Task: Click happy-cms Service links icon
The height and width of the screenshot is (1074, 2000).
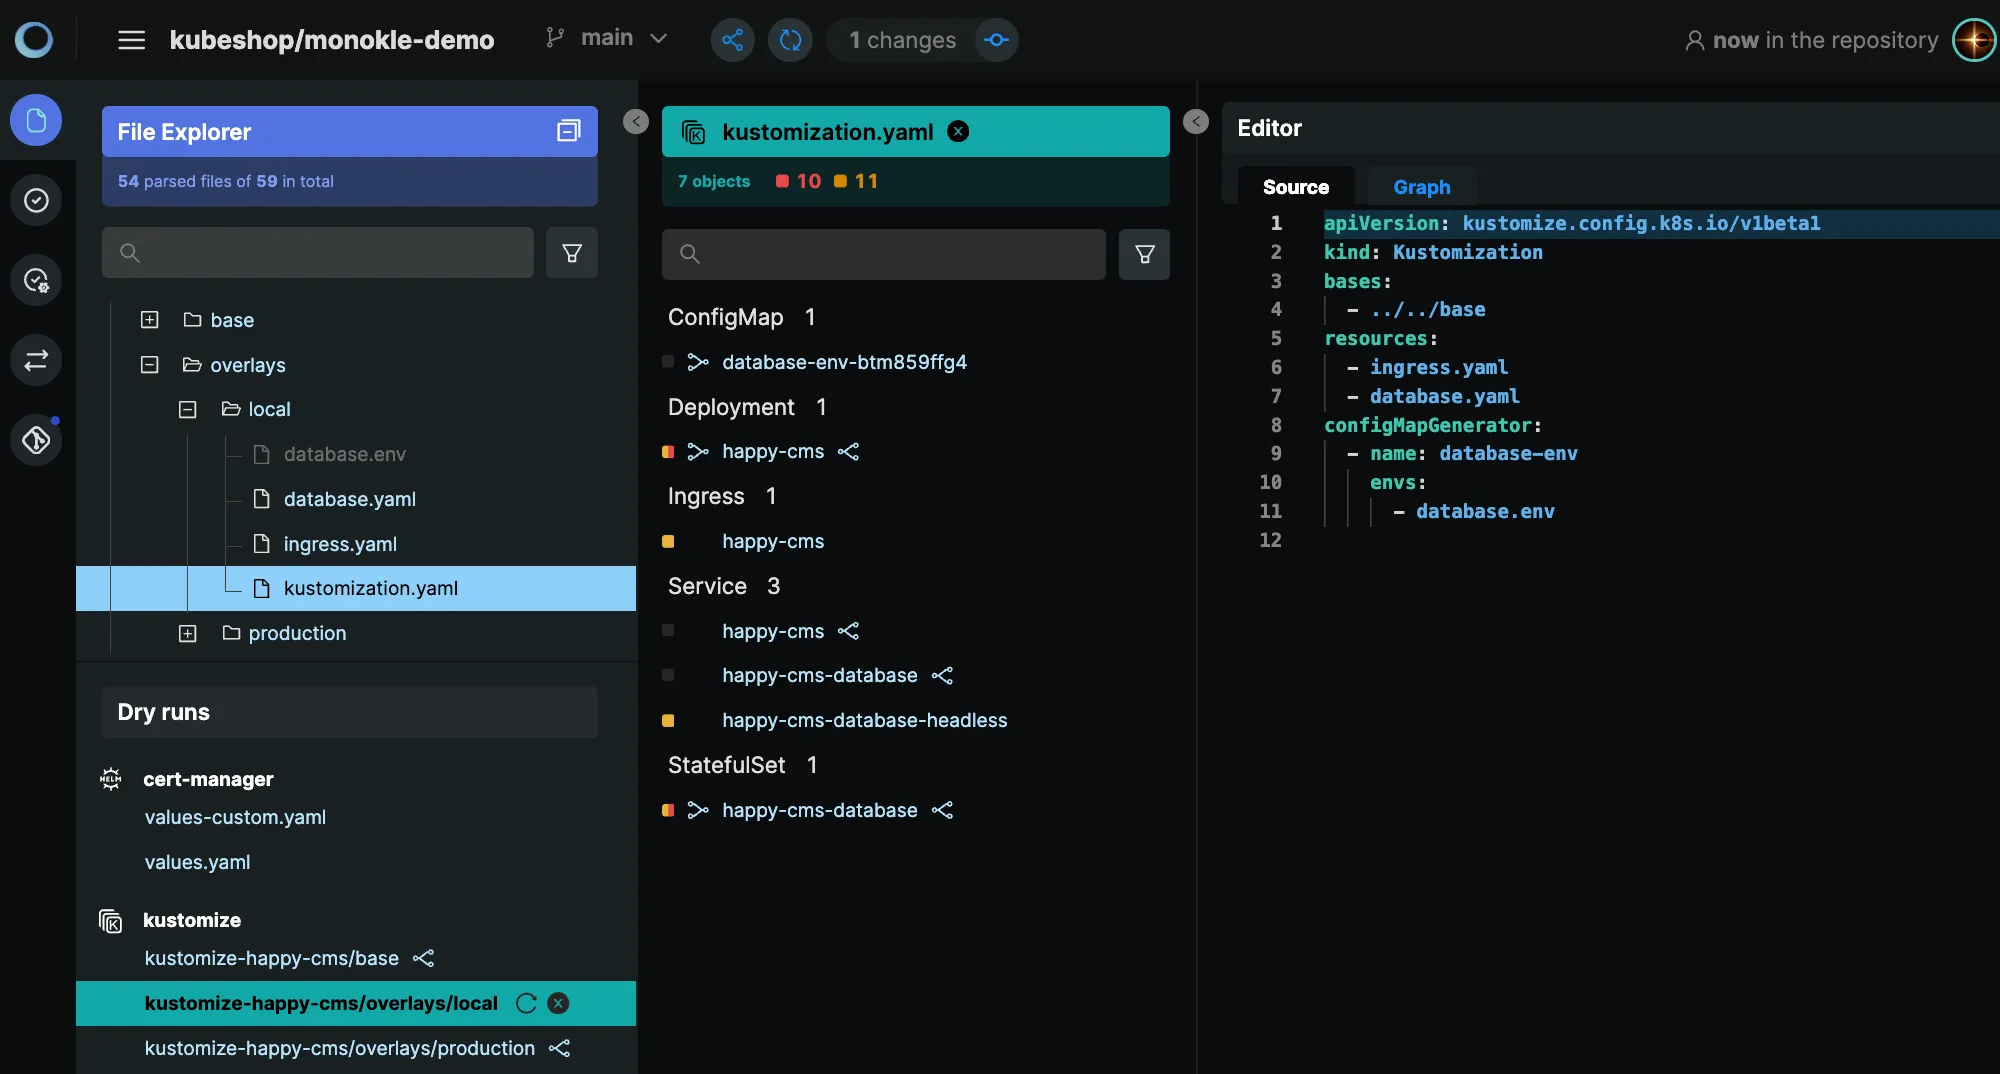Action: pos(849,632)
